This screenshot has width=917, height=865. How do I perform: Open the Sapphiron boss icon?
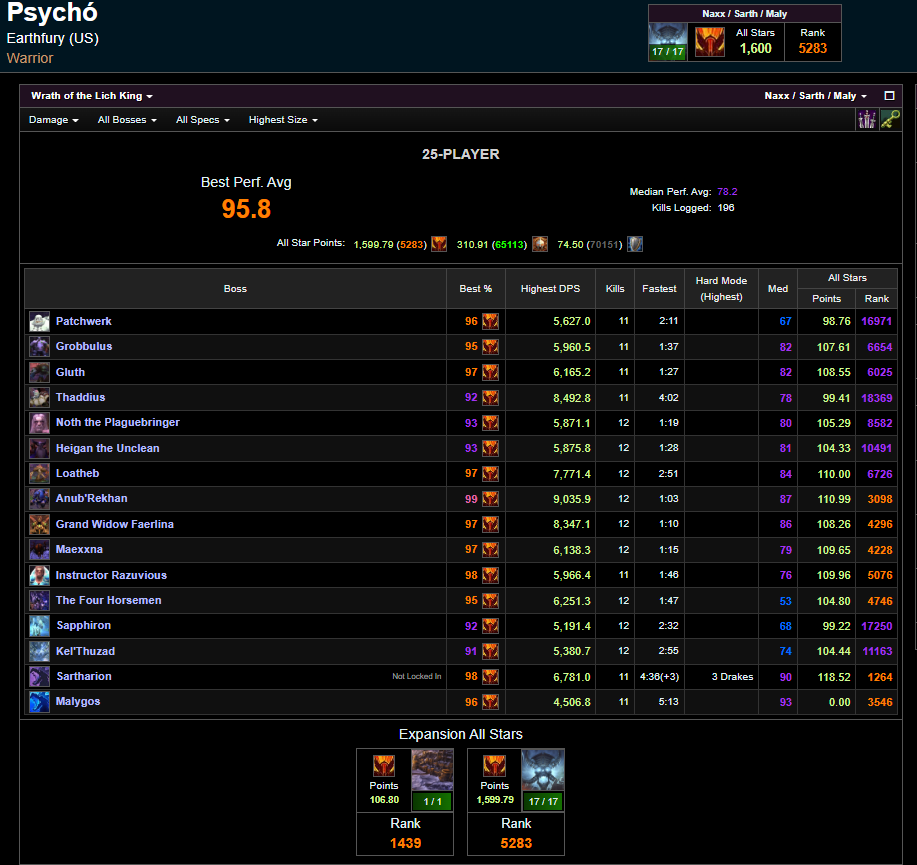pos(39,626)
